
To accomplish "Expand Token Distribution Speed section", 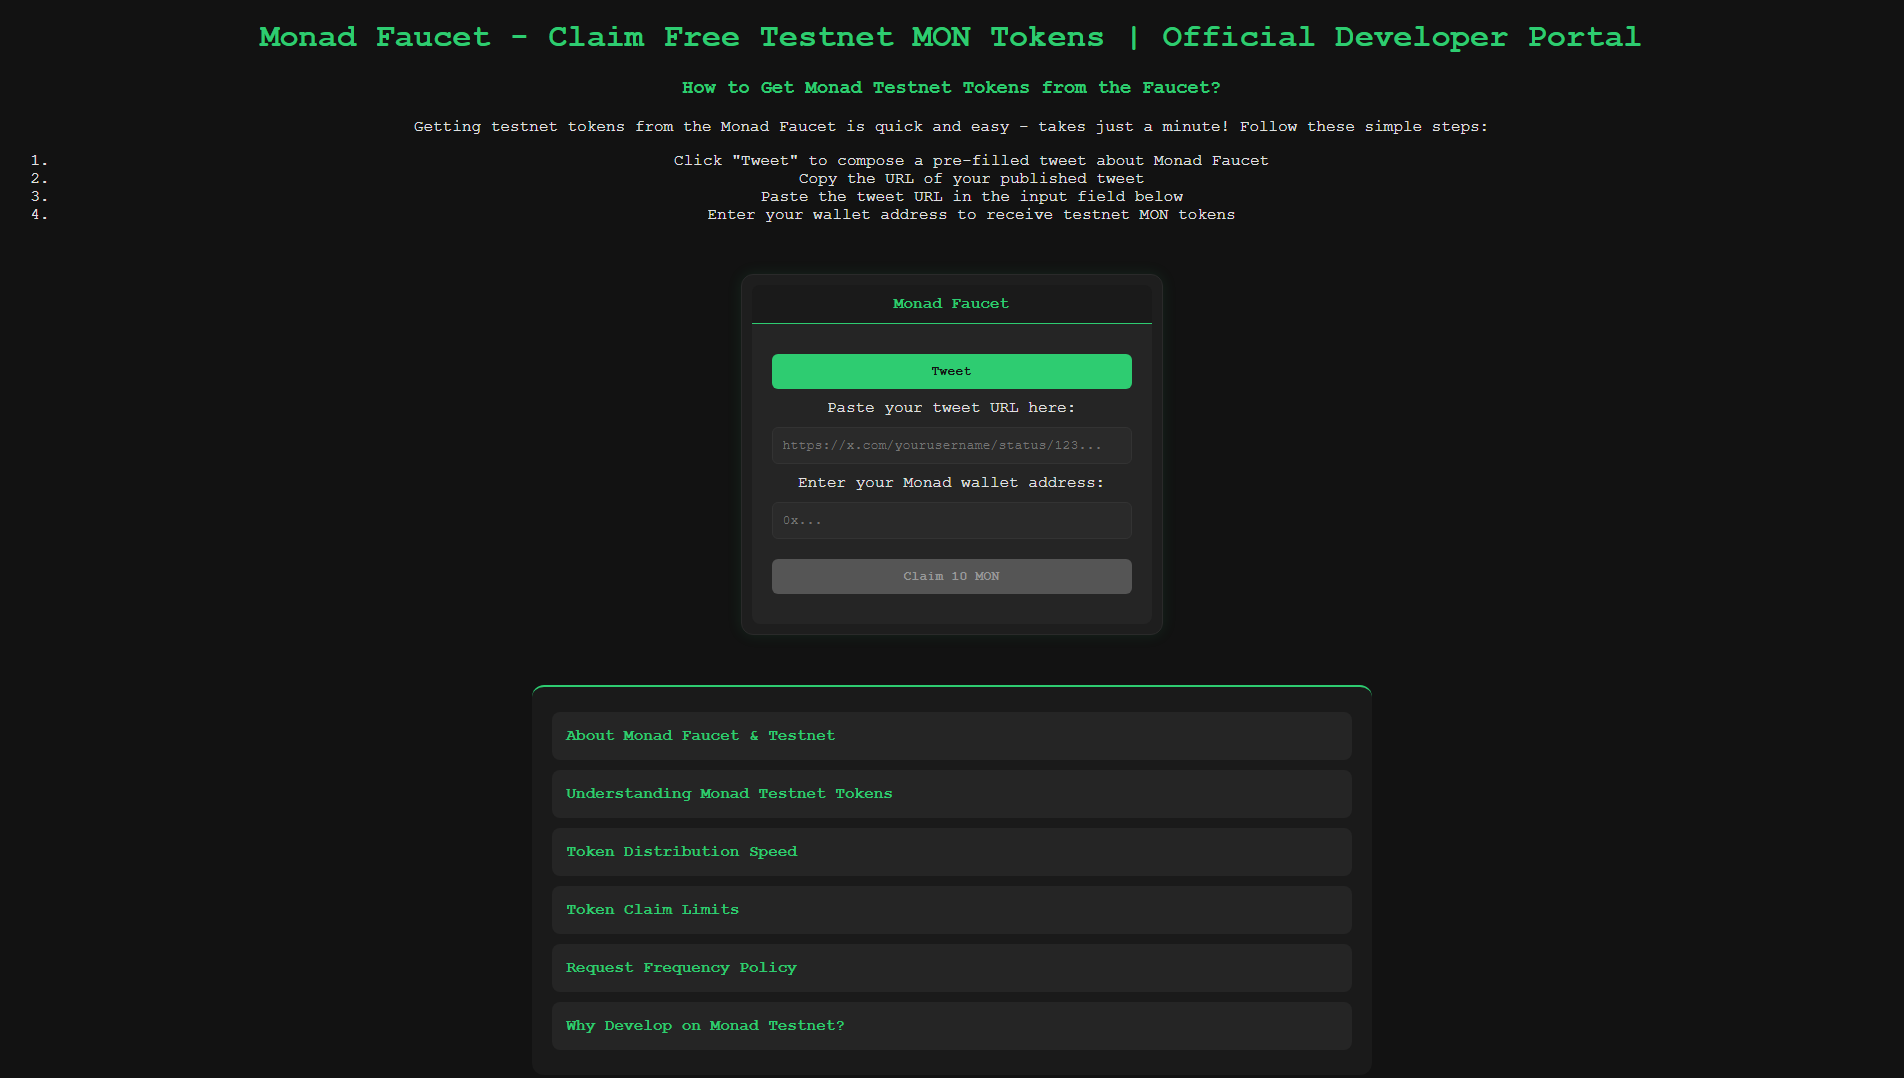I will [x=951, y=852].
